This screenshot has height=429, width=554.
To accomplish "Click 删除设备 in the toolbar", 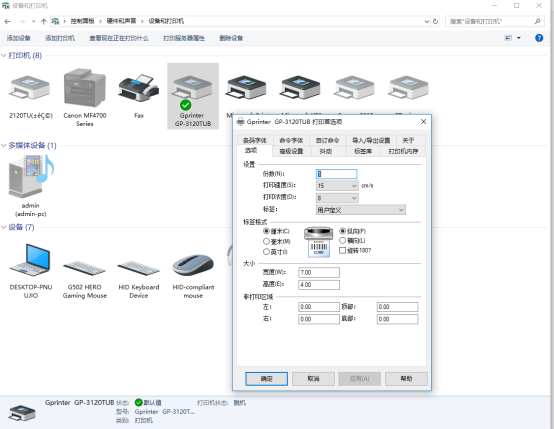I will pyautogui.click(x=231, y=38).
